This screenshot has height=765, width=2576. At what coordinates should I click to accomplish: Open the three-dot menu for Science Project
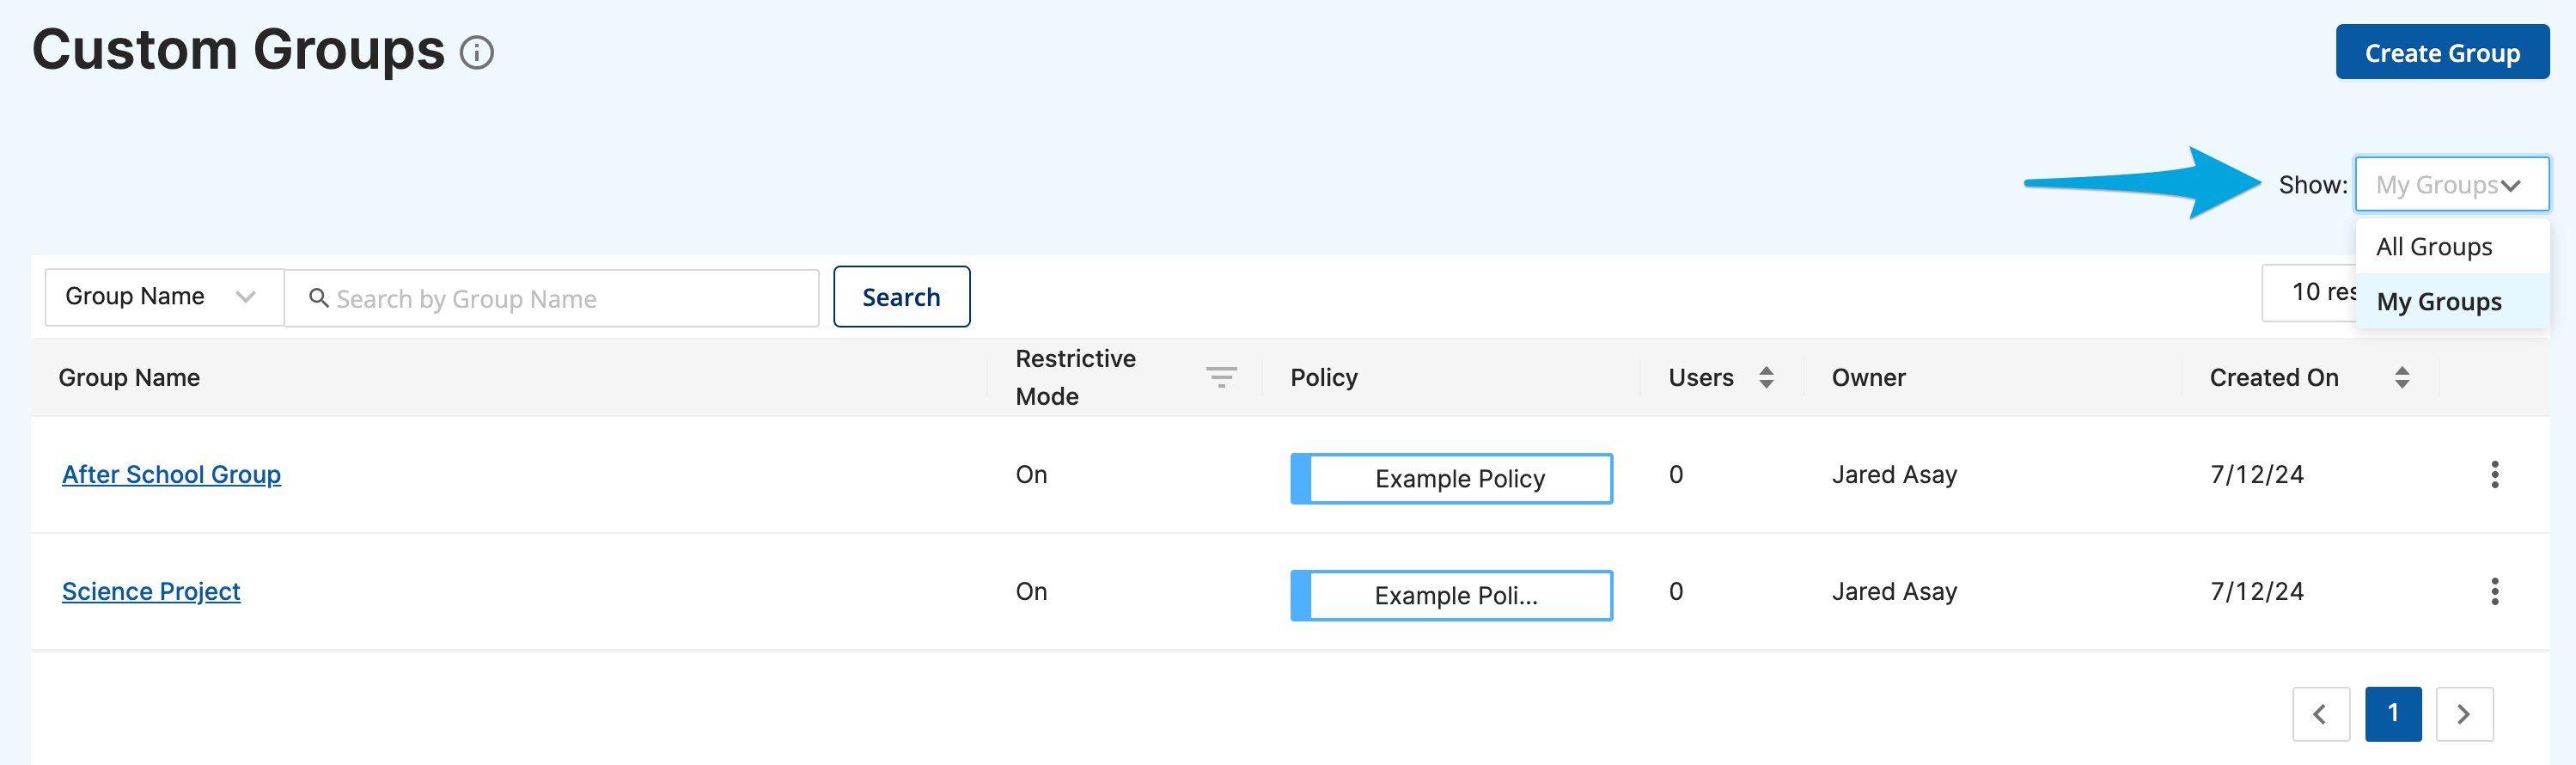point(2494,591)
